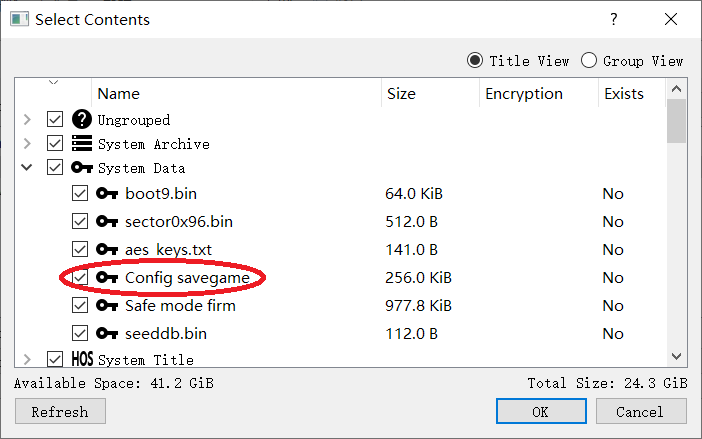Click the key icon next to sector0x96.bin

[x=107, y=221]
